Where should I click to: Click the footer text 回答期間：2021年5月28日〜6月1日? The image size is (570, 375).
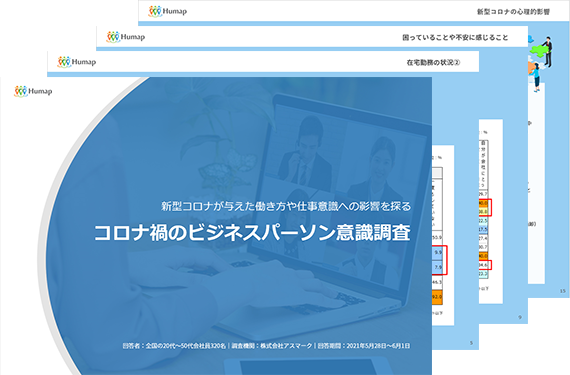[364, 346]
